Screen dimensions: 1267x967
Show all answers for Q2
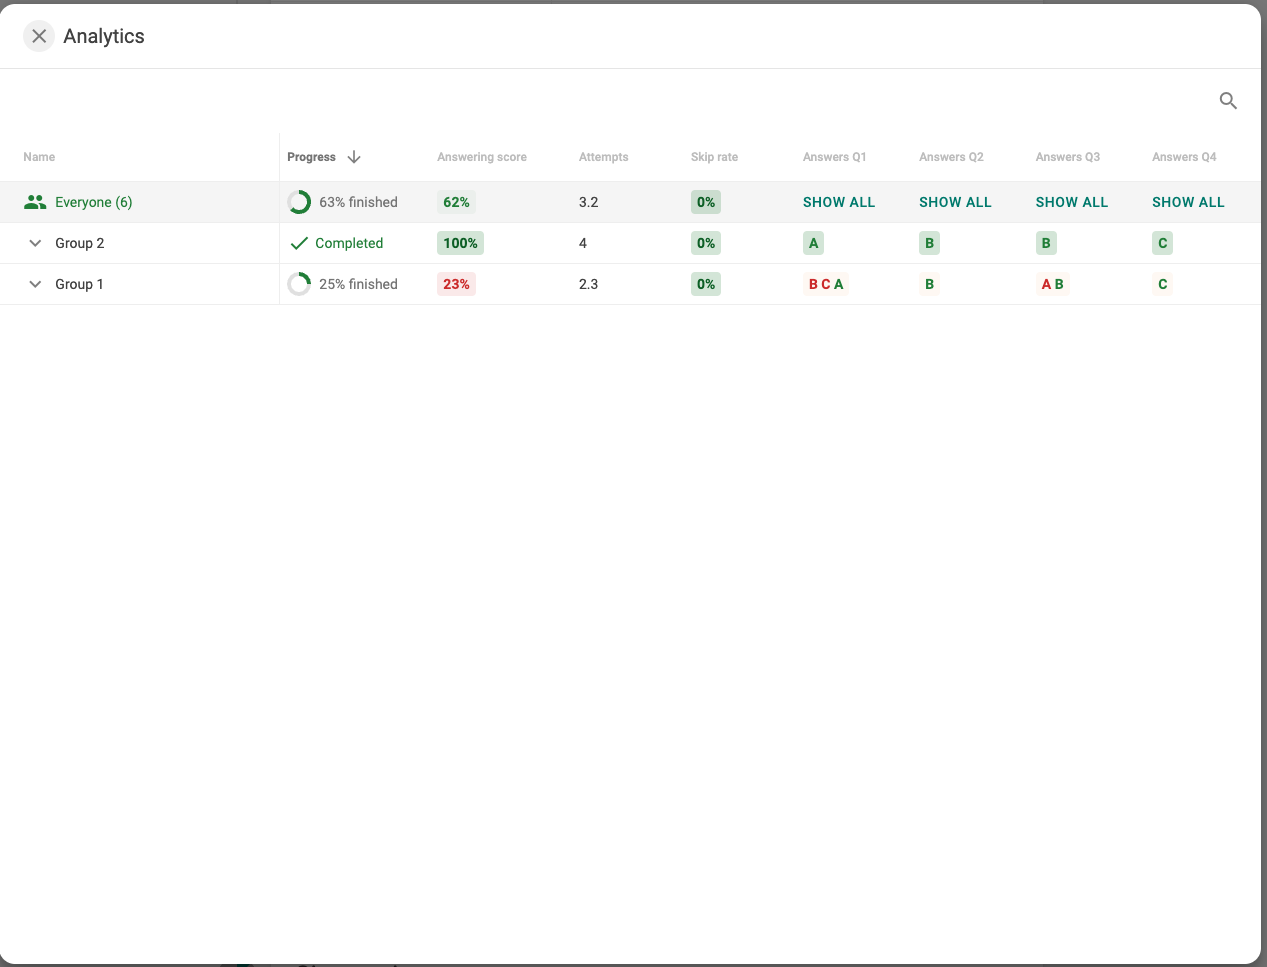point(955,202)
